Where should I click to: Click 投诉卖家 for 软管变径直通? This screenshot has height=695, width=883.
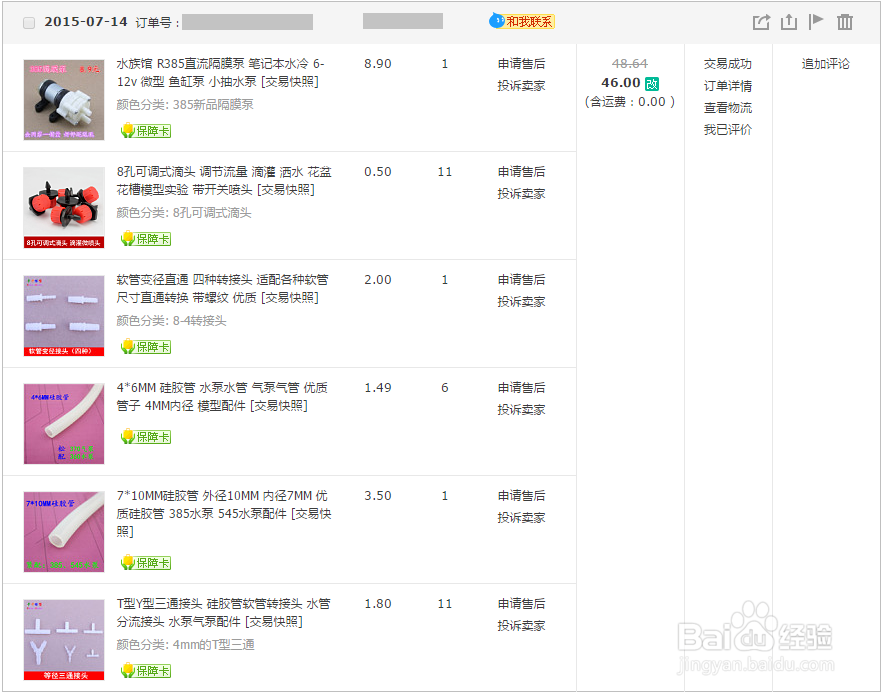tap(521, 302)
